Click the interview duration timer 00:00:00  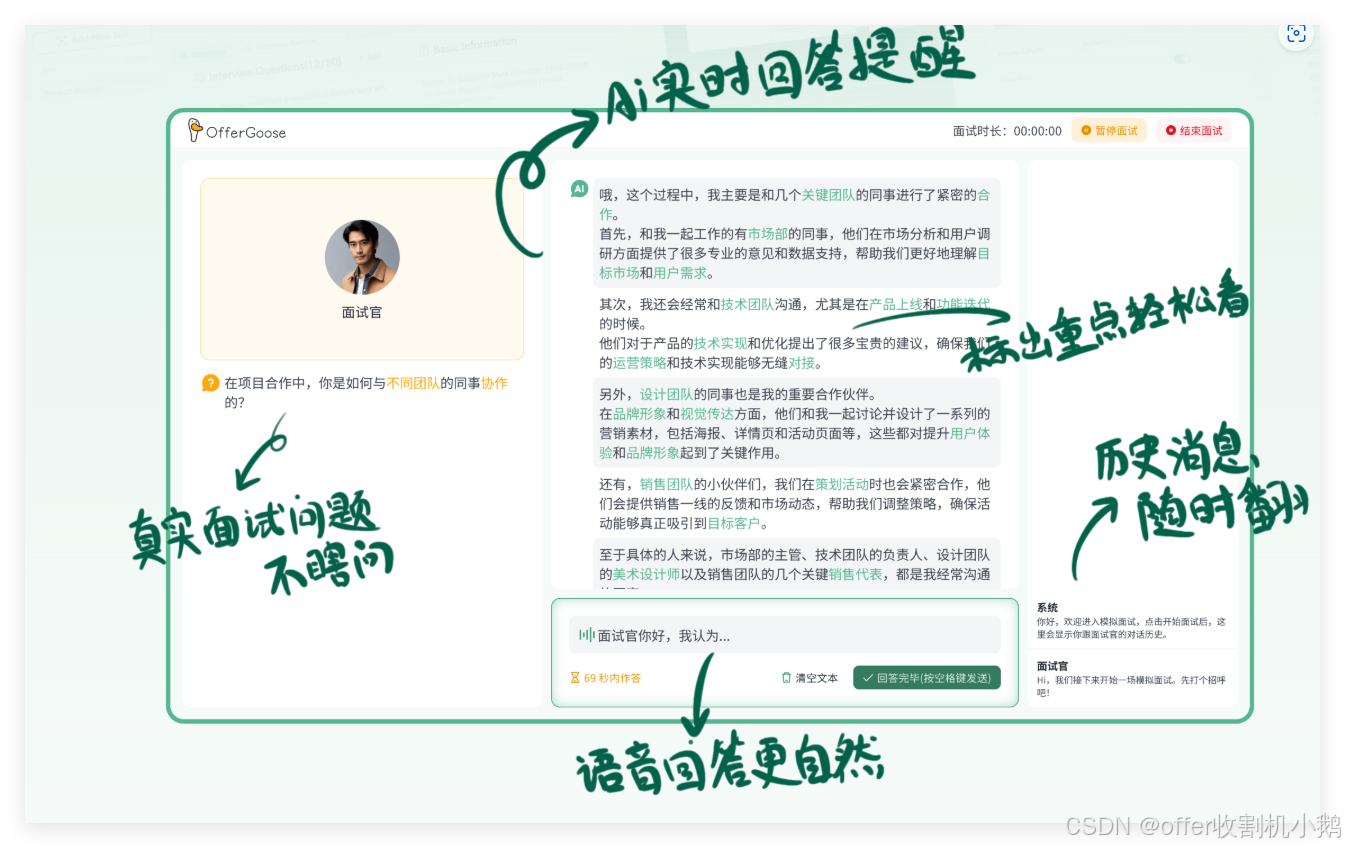point(1037,131)
